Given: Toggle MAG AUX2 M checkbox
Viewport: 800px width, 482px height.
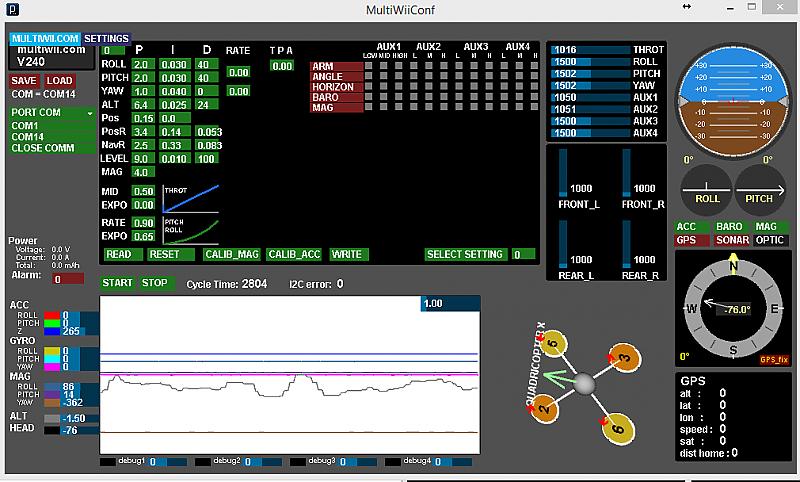Looking at the screenshot, I should [x=429, y=107].
